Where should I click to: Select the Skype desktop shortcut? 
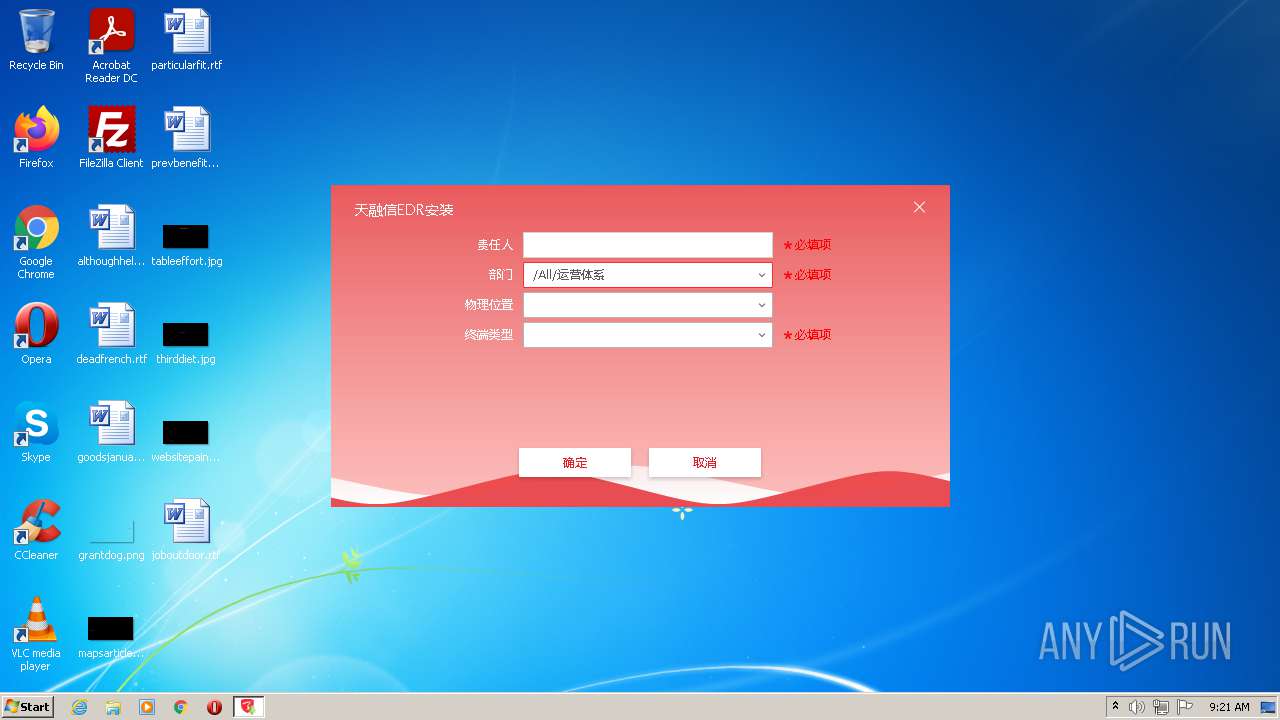[x=36, y=432]
